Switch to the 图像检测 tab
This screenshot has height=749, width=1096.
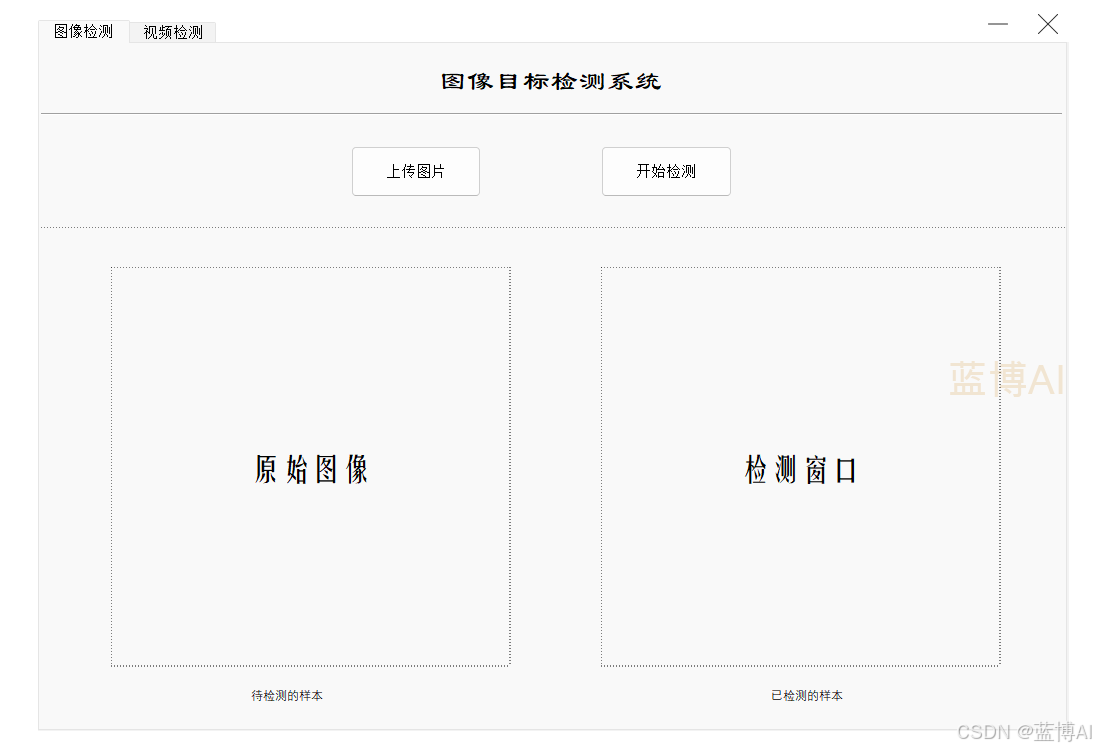click(83, 31)
